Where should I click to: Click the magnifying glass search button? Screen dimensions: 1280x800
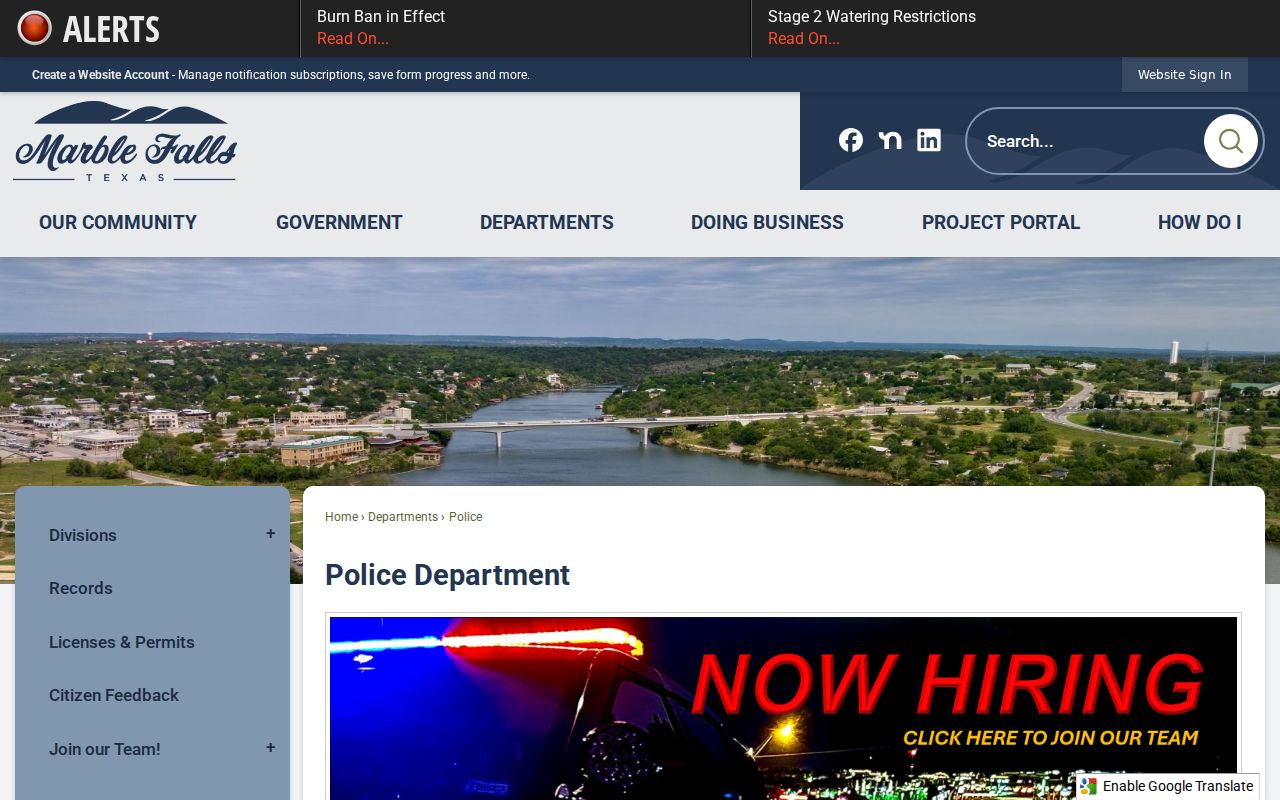pos(1230,141)
